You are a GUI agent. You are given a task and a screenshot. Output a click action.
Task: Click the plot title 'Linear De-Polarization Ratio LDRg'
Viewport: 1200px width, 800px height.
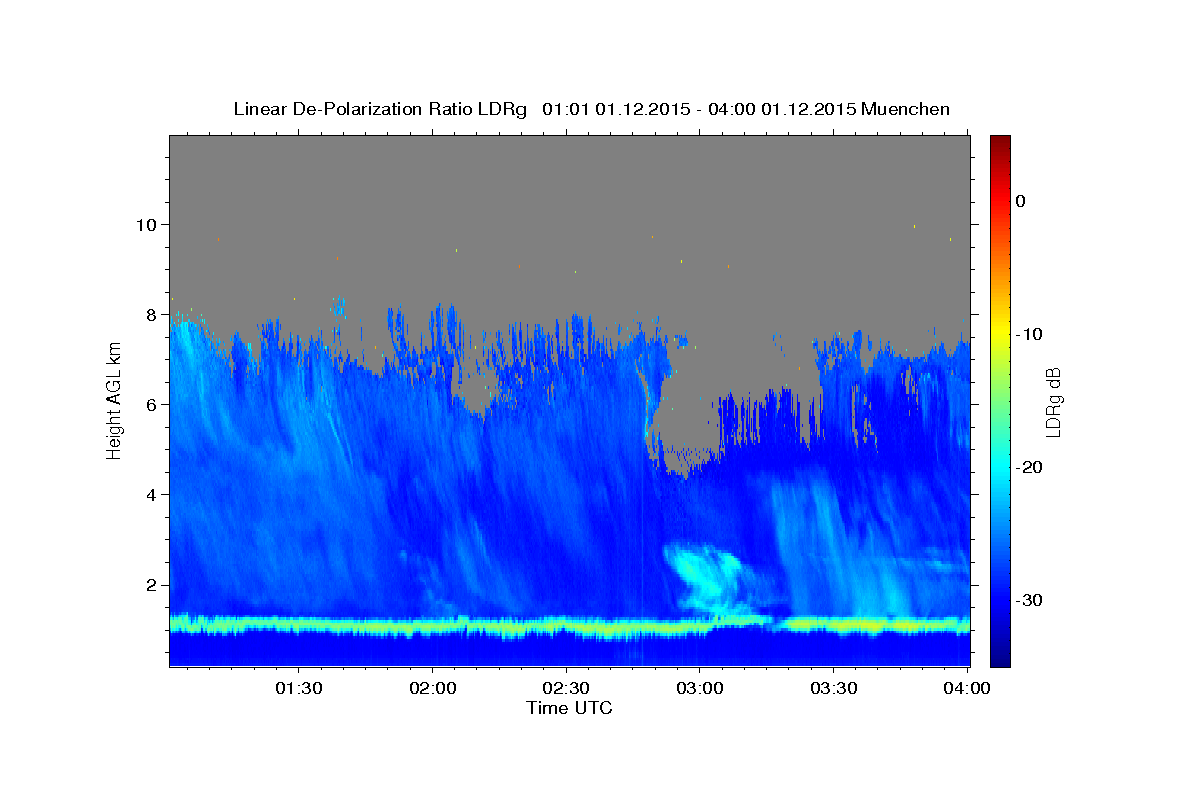[x=379, y=109]
